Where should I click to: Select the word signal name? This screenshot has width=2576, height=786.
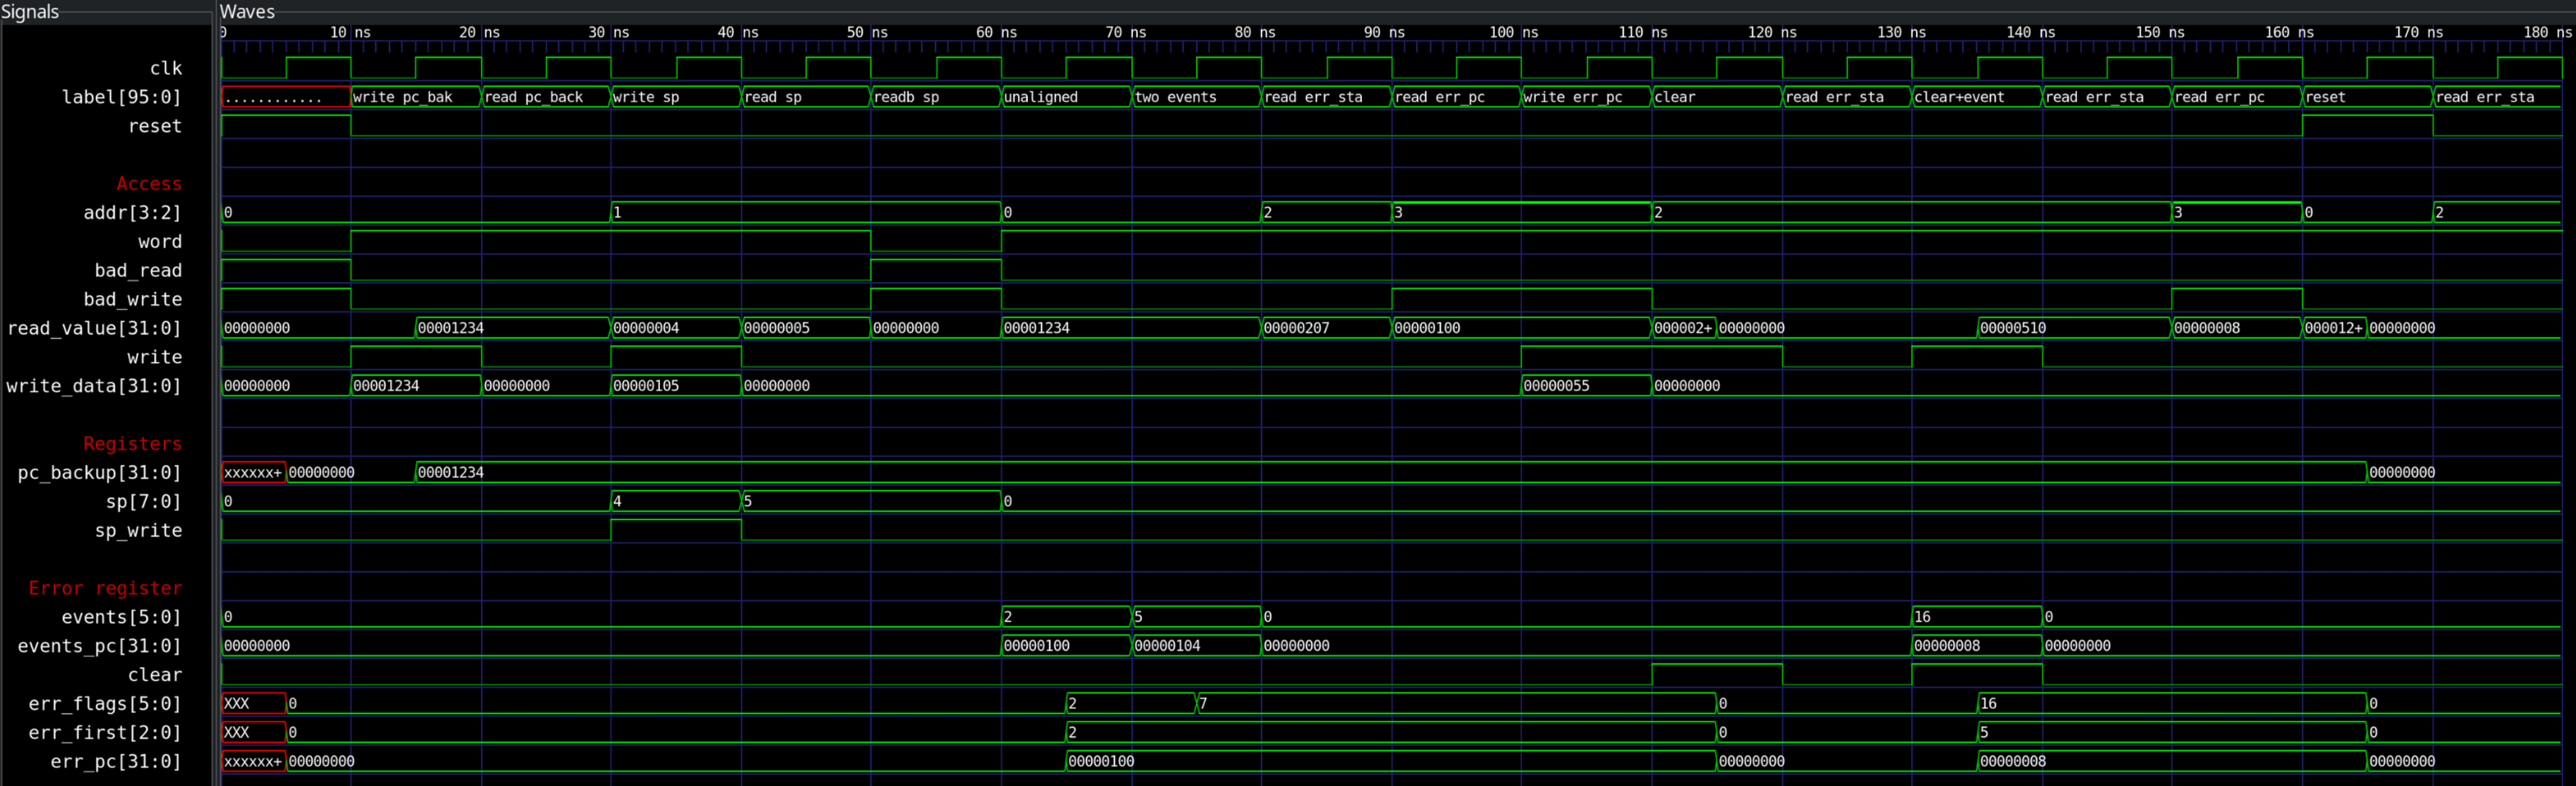(160, 241)
